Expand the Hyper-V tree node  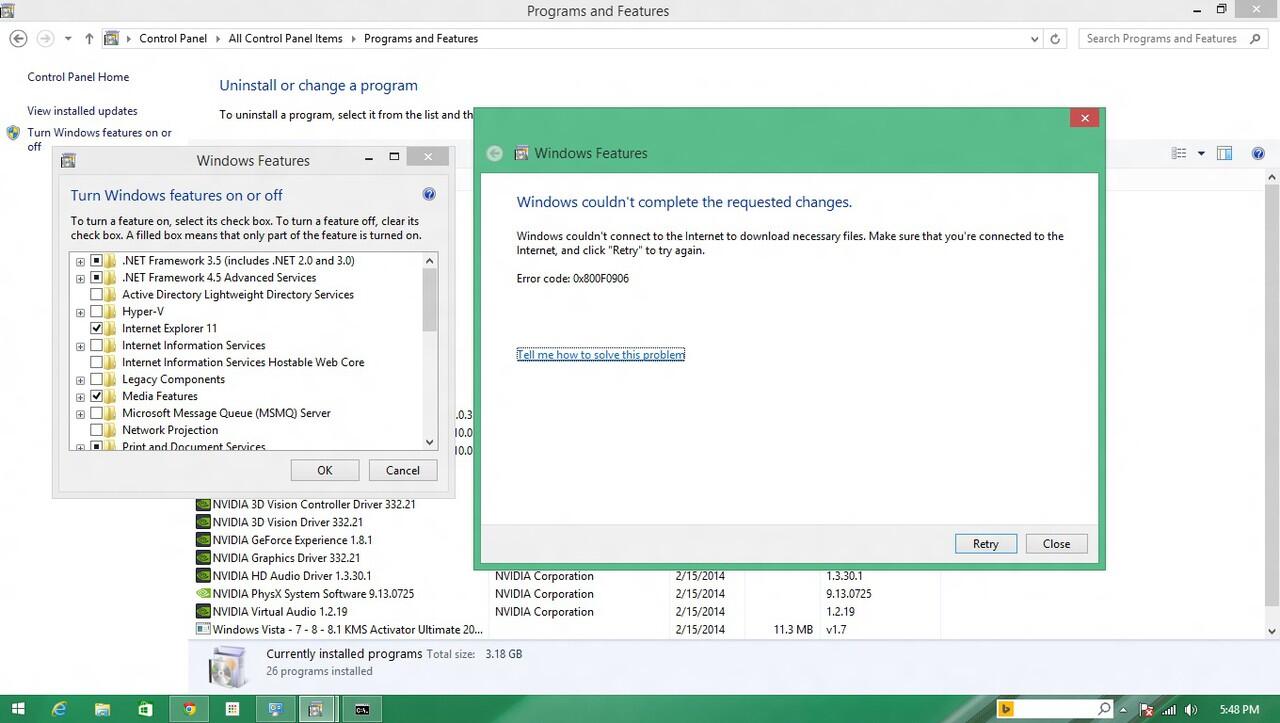point(80,313)
